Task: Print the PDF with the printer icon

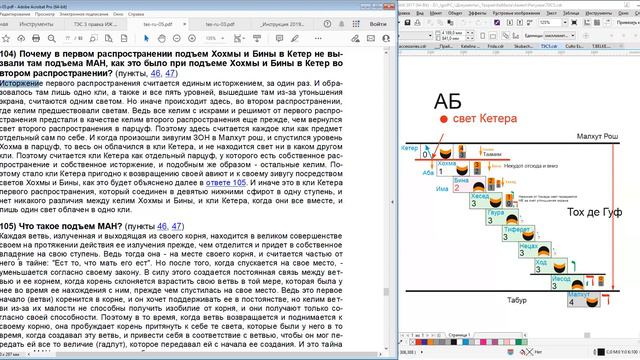Action: pyautogui.click(x=36, y=38)
